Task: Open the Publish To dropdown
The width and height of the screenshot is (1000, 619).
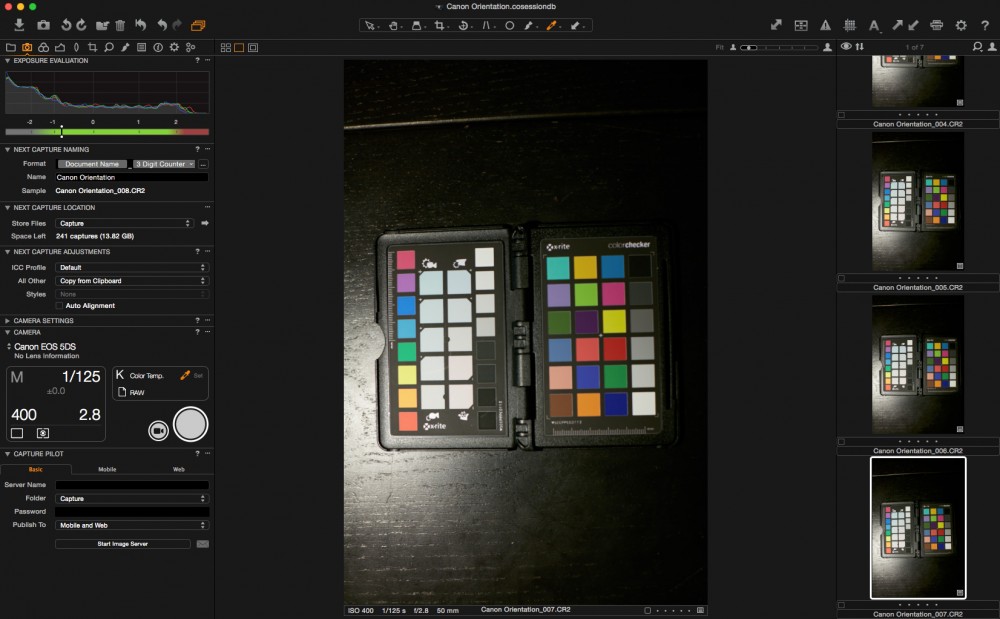Action: [132, 525]
